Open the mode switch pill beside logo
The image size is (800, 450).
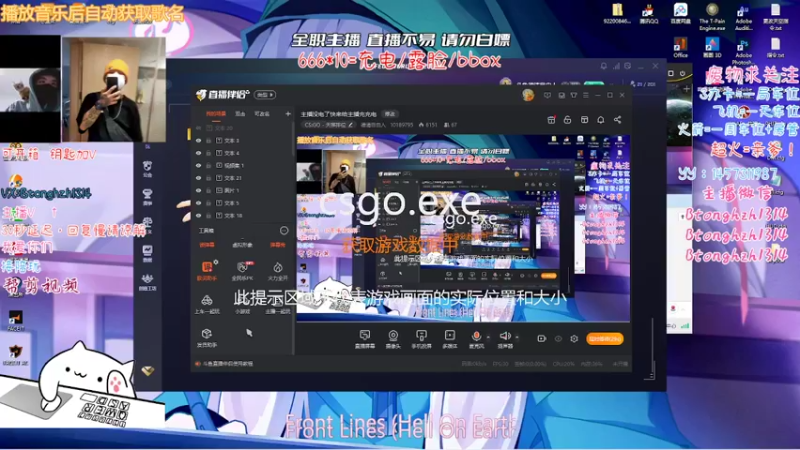pos(265,95)
